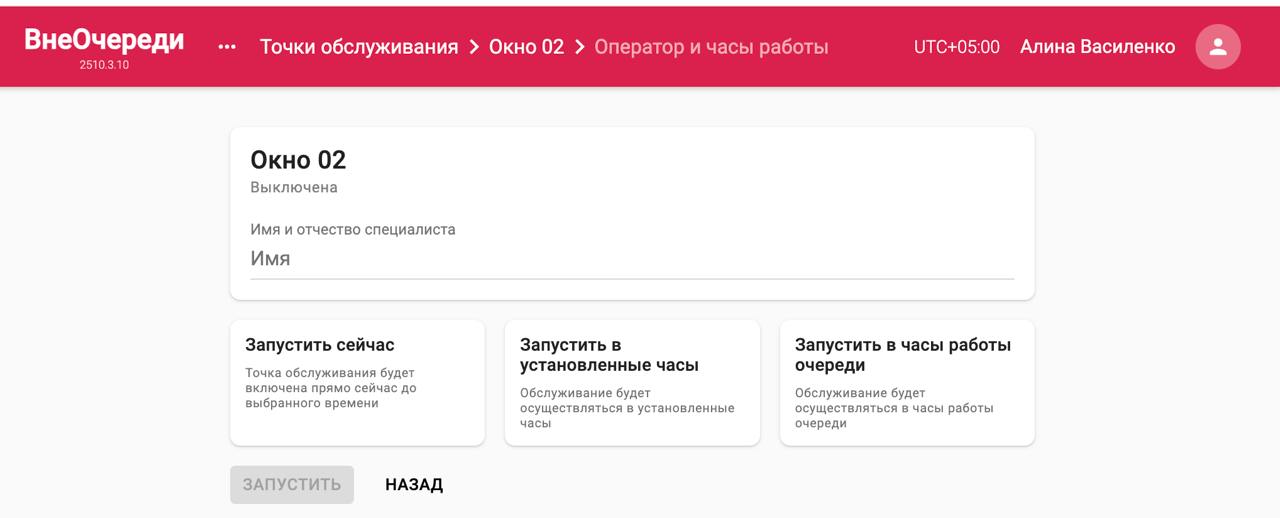
Task: Click the ЗАПУСТИТЬ button
Action: pos(292,484)
